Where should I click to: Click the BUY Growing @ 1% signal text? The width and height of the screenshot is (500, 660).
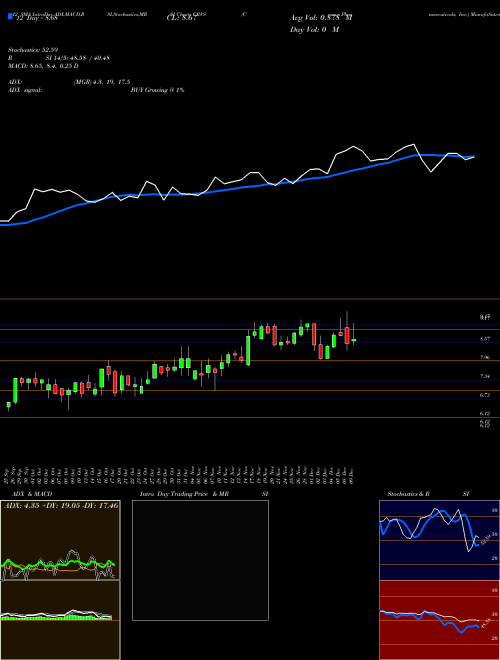157,90
